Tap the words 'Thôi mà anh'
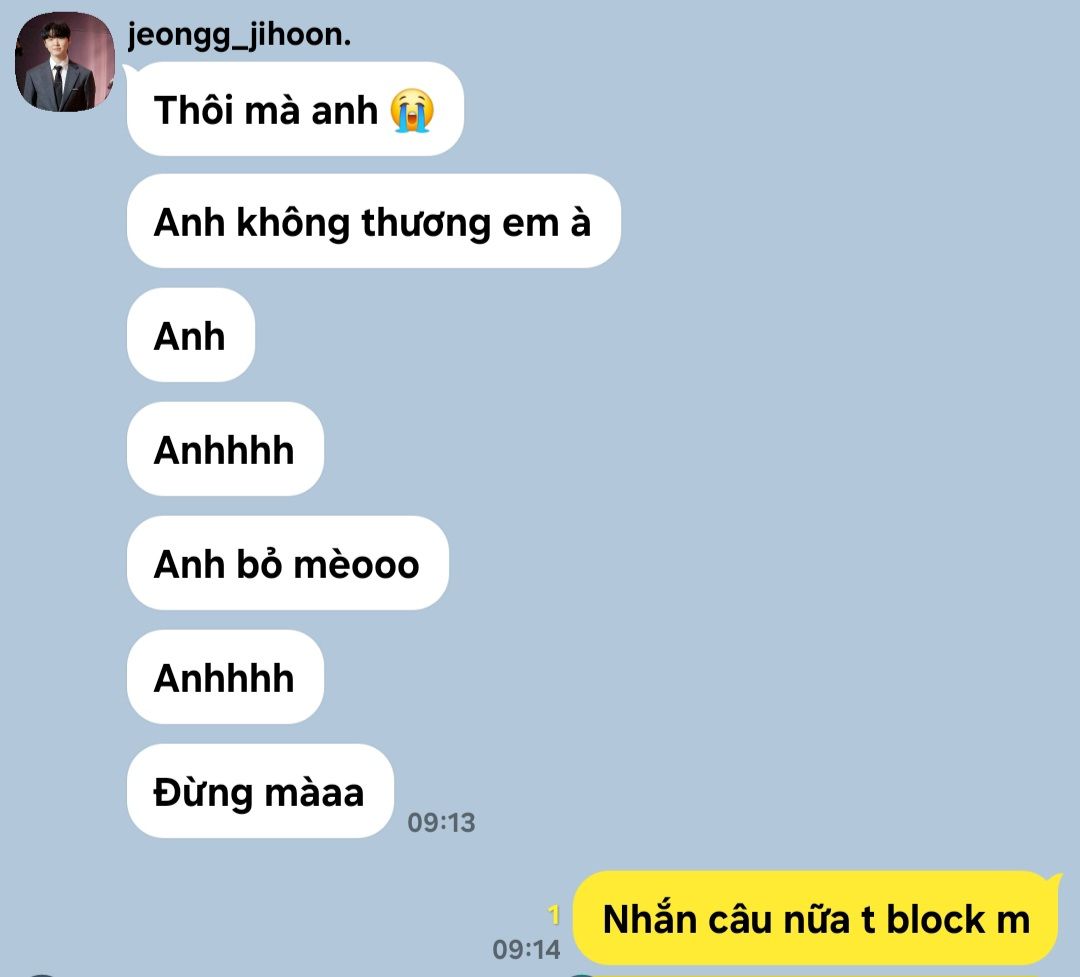Image resolution: width=1080 pixels, height=977 pixels. [x=266, y=110]
